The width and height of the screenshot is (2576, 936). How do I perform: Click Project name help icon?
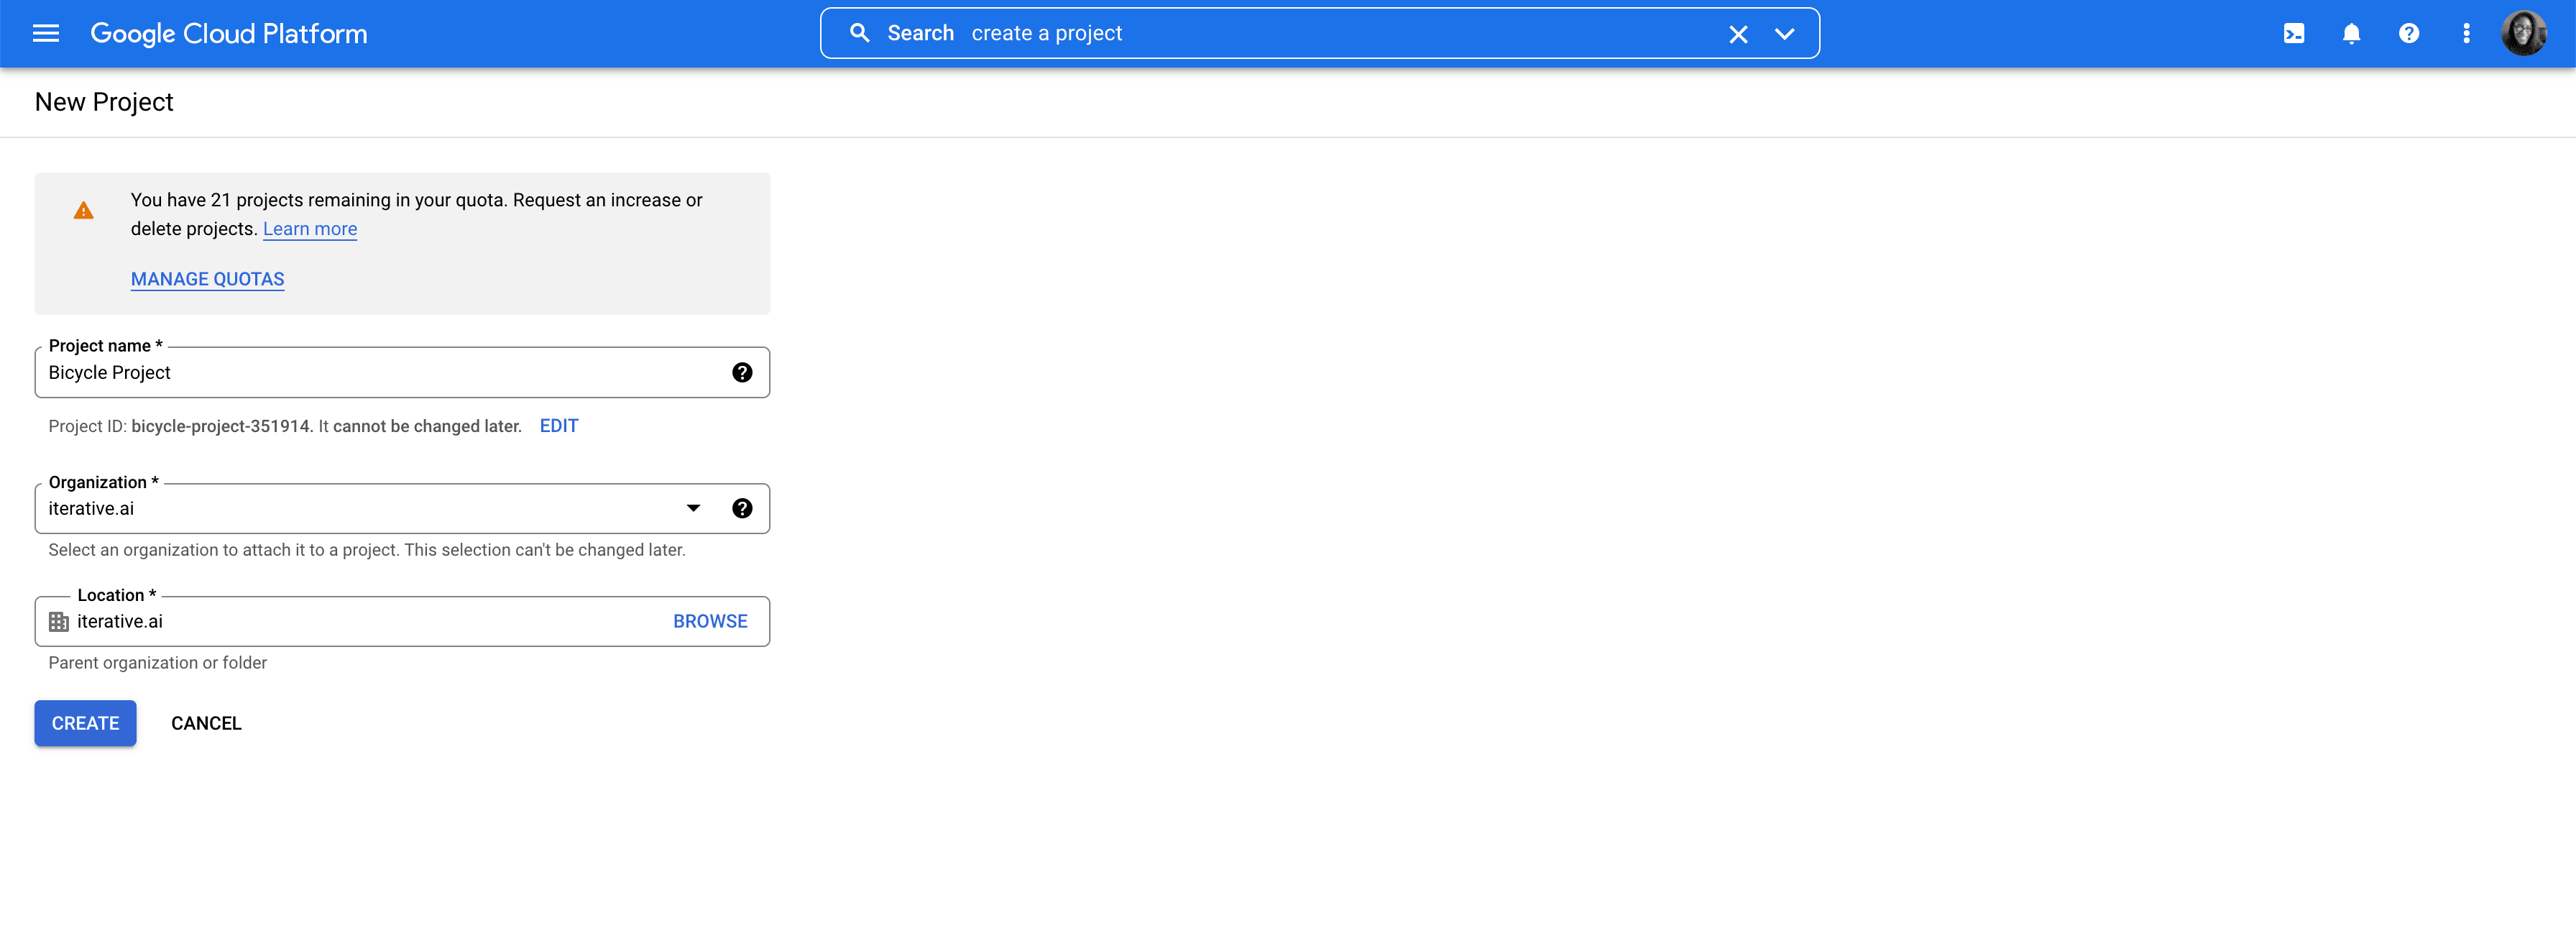point(742,372)
